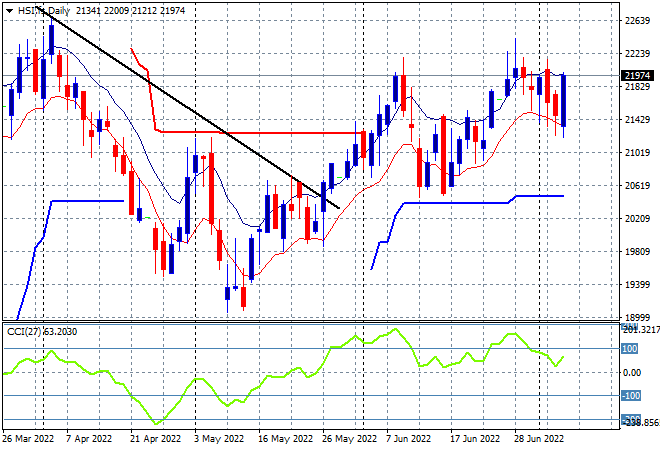Viewport: 660px width, 450px height.
Task: Click the 19809 price axis label
Action: (x=637, y=252)
